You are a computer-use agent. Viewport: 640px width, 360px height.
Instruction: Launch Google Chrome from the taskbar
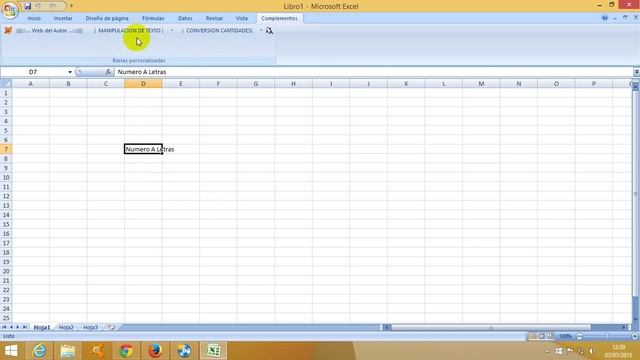[126, 351]
